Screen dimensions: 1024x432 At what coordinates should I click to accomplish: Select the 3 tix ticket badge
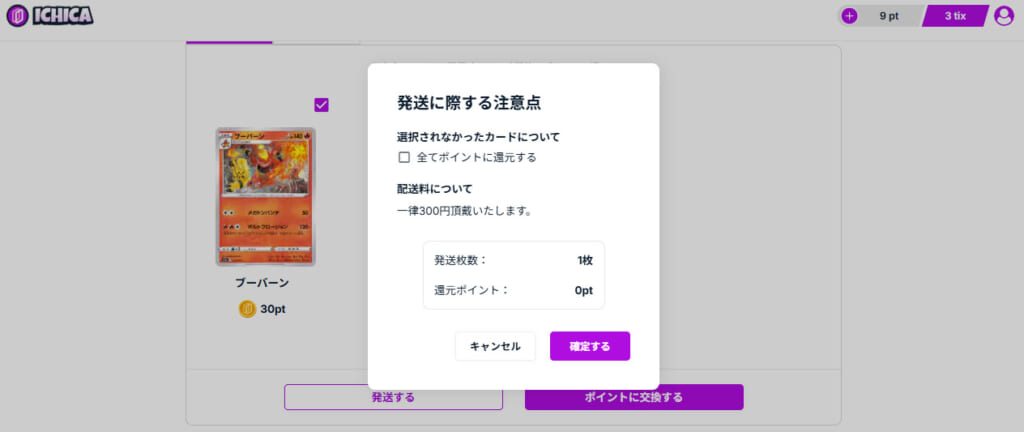pos(954,16)
